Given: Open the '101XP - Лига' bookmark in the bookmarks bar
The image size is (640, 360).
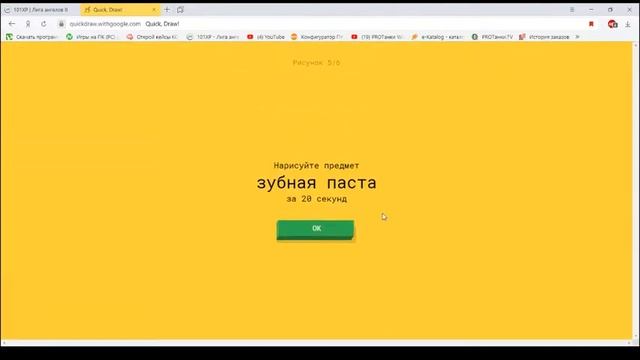Looking at the screenshot, I should pyautogui.click(x=213, y=37).
